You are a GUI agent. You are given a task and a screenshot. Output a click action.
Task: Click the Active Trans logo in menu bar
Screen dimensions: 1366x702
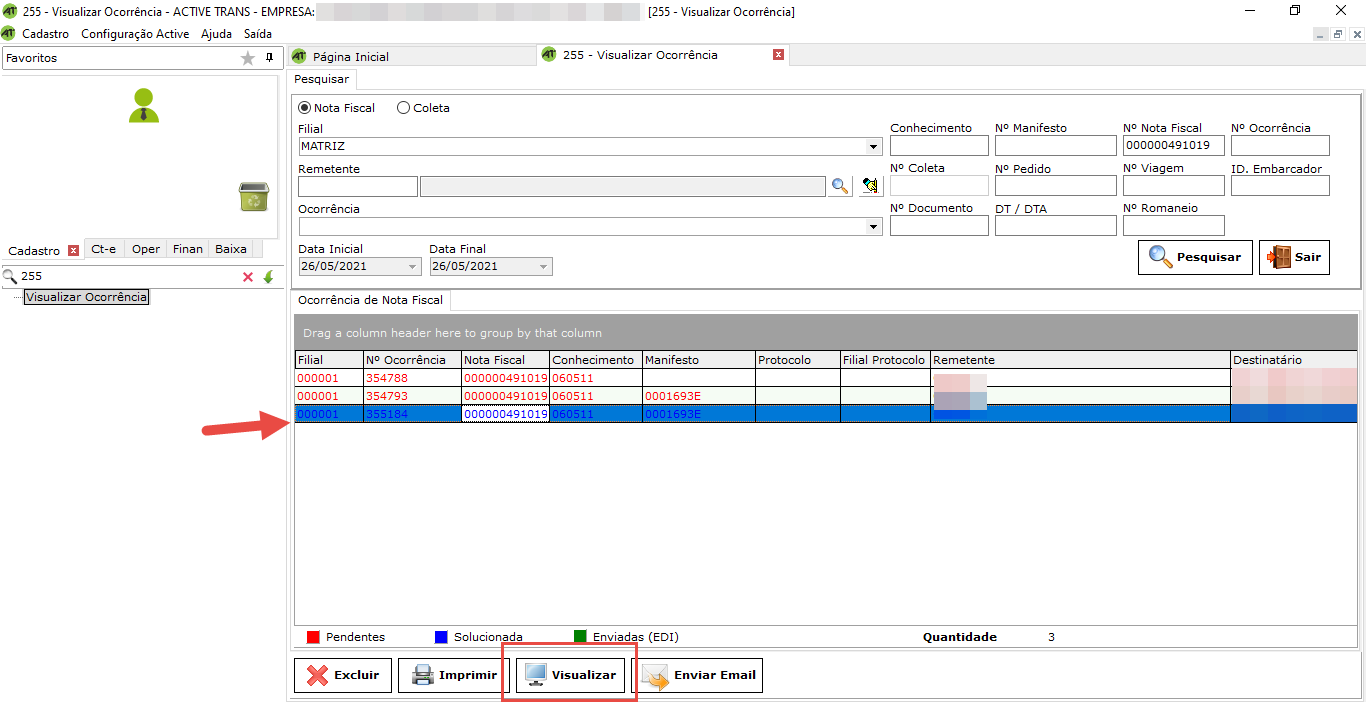tap(9, 33)
